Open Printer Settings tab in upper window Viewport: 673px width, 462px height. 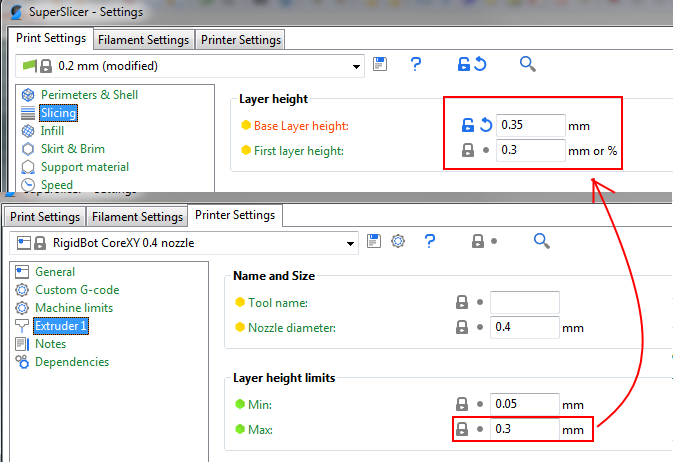[x=241, y=40]
